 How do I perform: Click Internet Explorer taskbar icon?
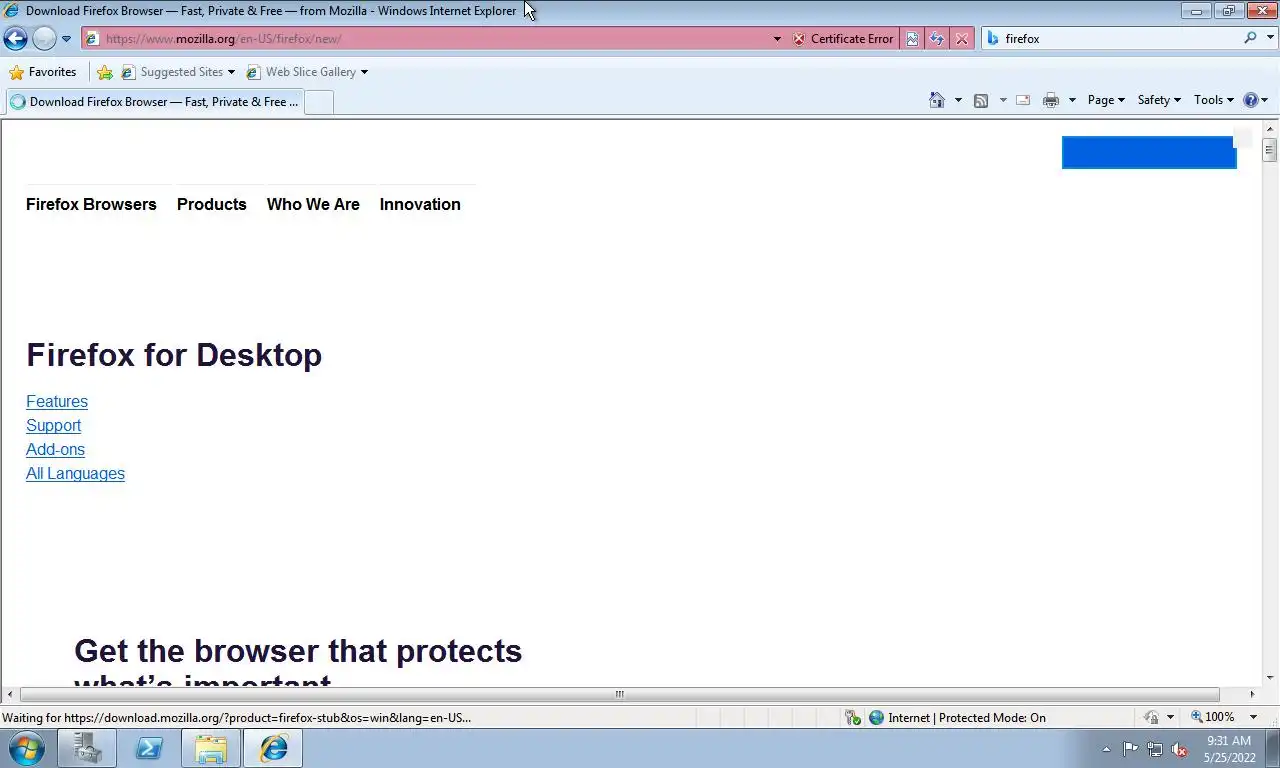tap(273, 748)
